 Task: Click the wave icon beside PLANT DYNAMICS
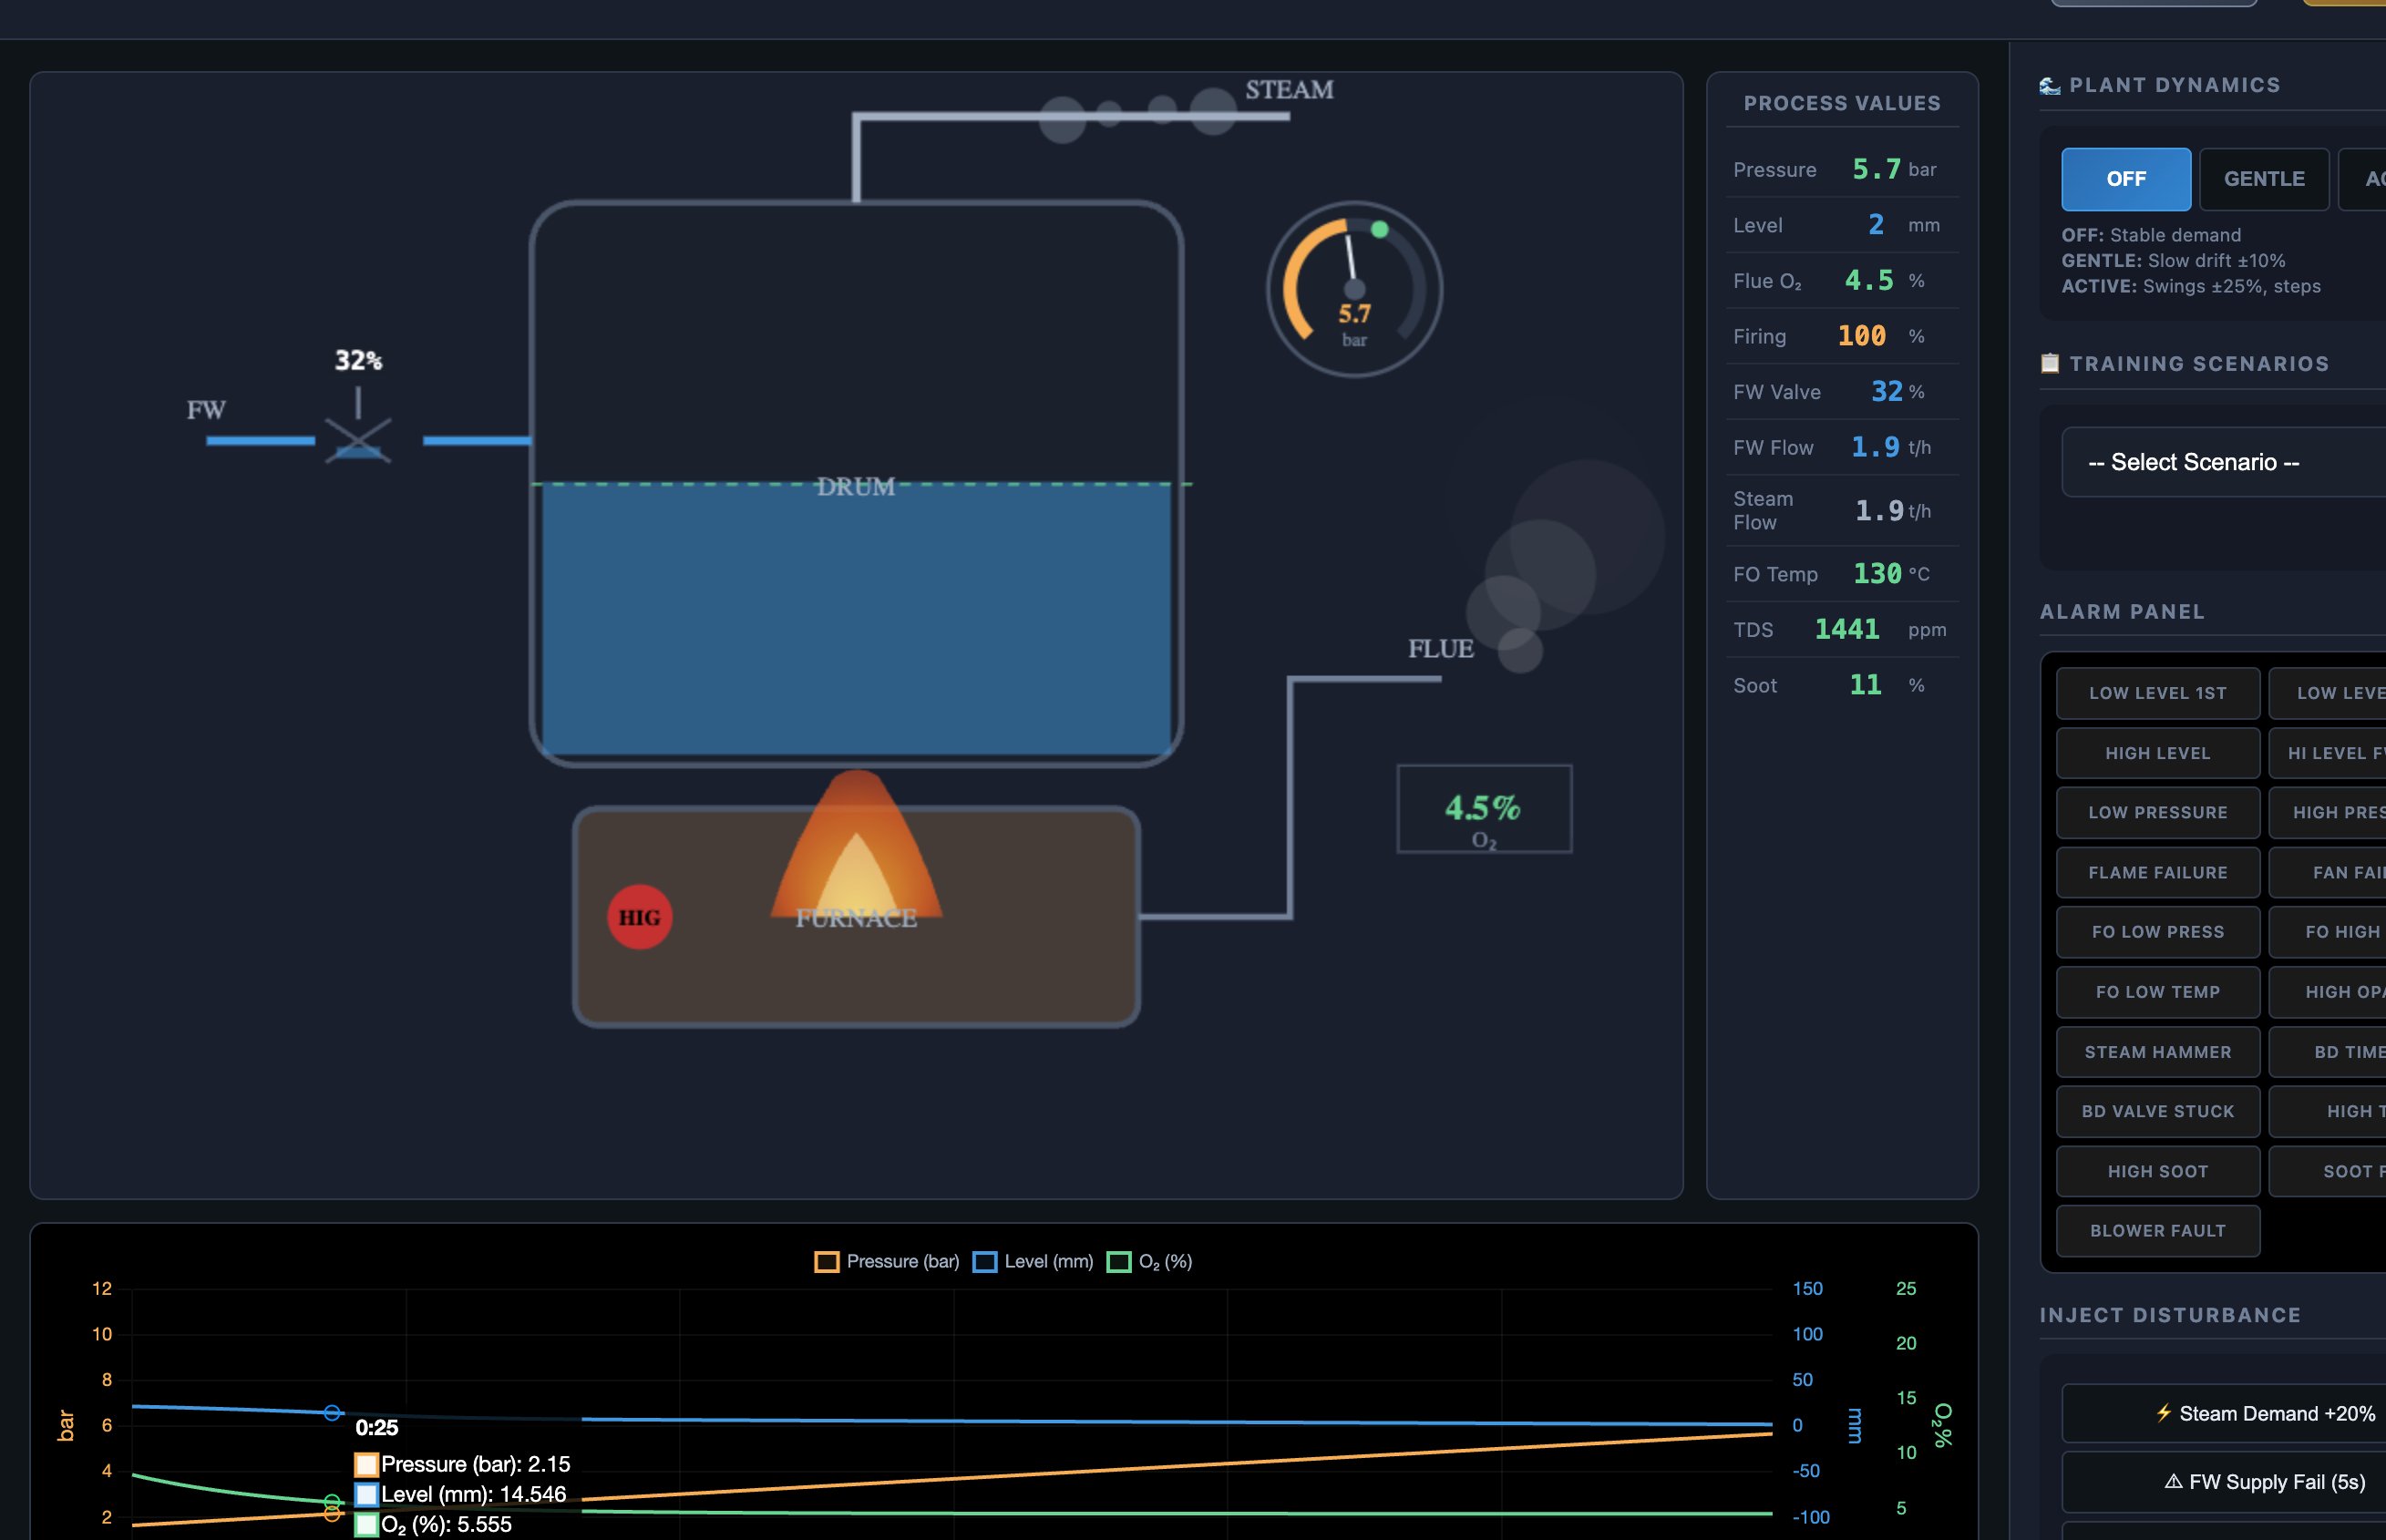click(2051, 85)
